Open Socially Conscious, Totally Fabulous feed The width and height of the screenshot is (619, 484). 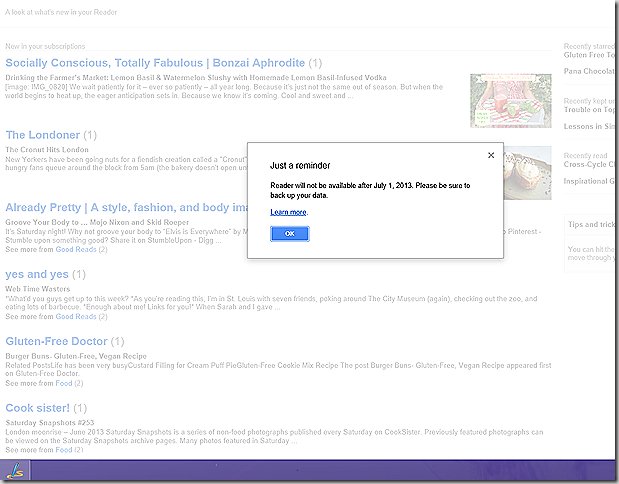[155, 63]
